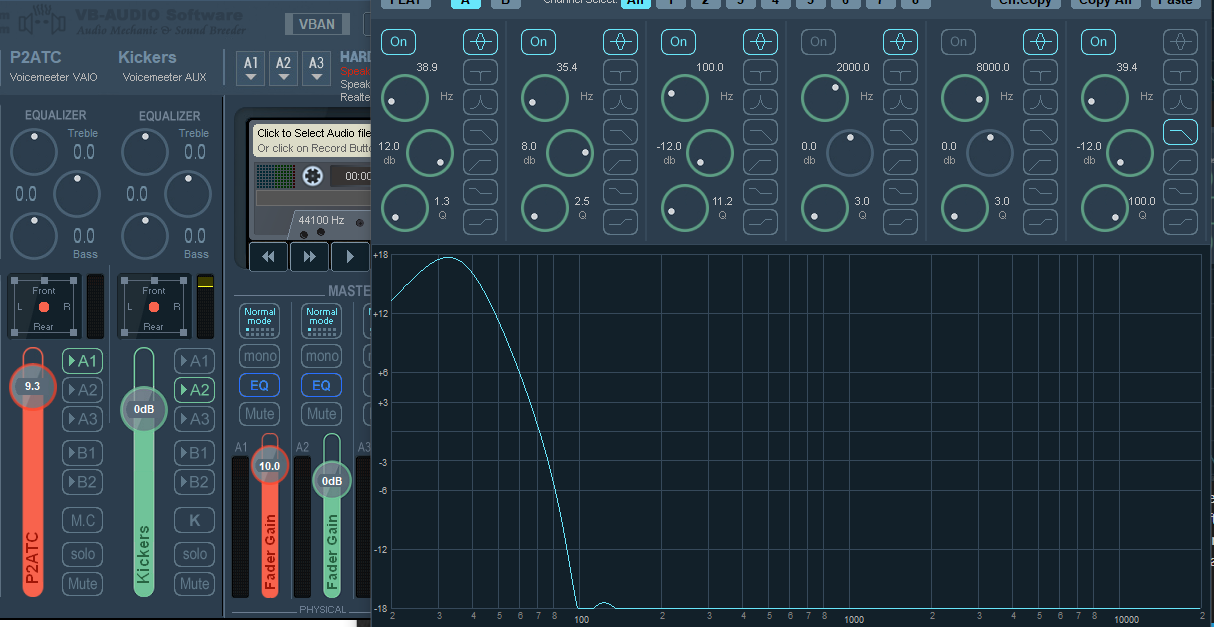Select low-pass filter icon in 35.4 Hz band
Viewport: 1214px width, 627px height.
620,132
